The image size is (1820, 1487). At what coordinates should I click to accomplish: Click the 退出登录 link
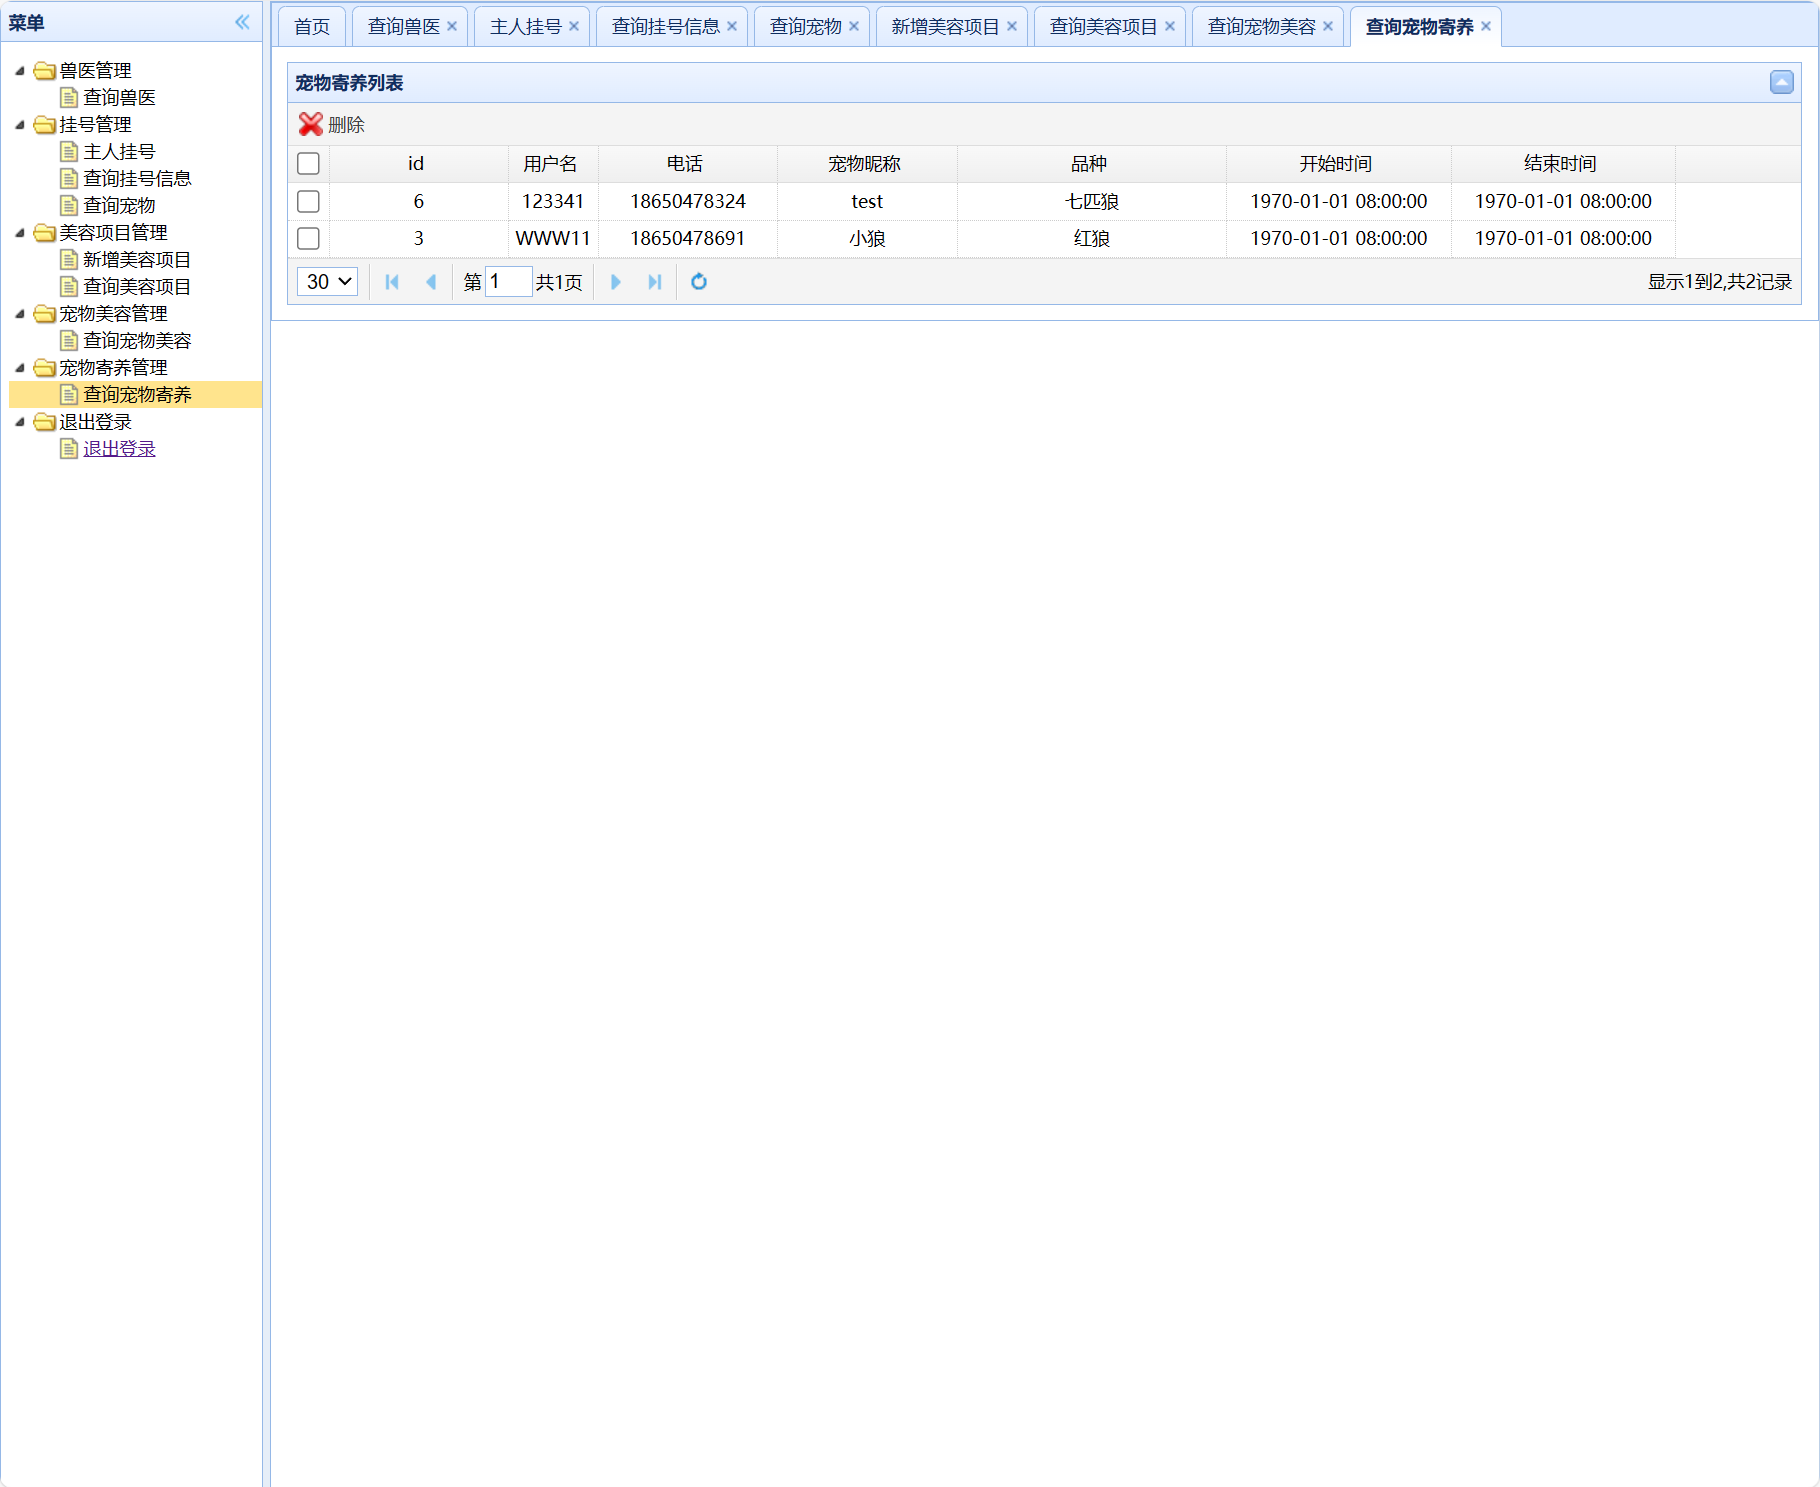tap(119, 449)
